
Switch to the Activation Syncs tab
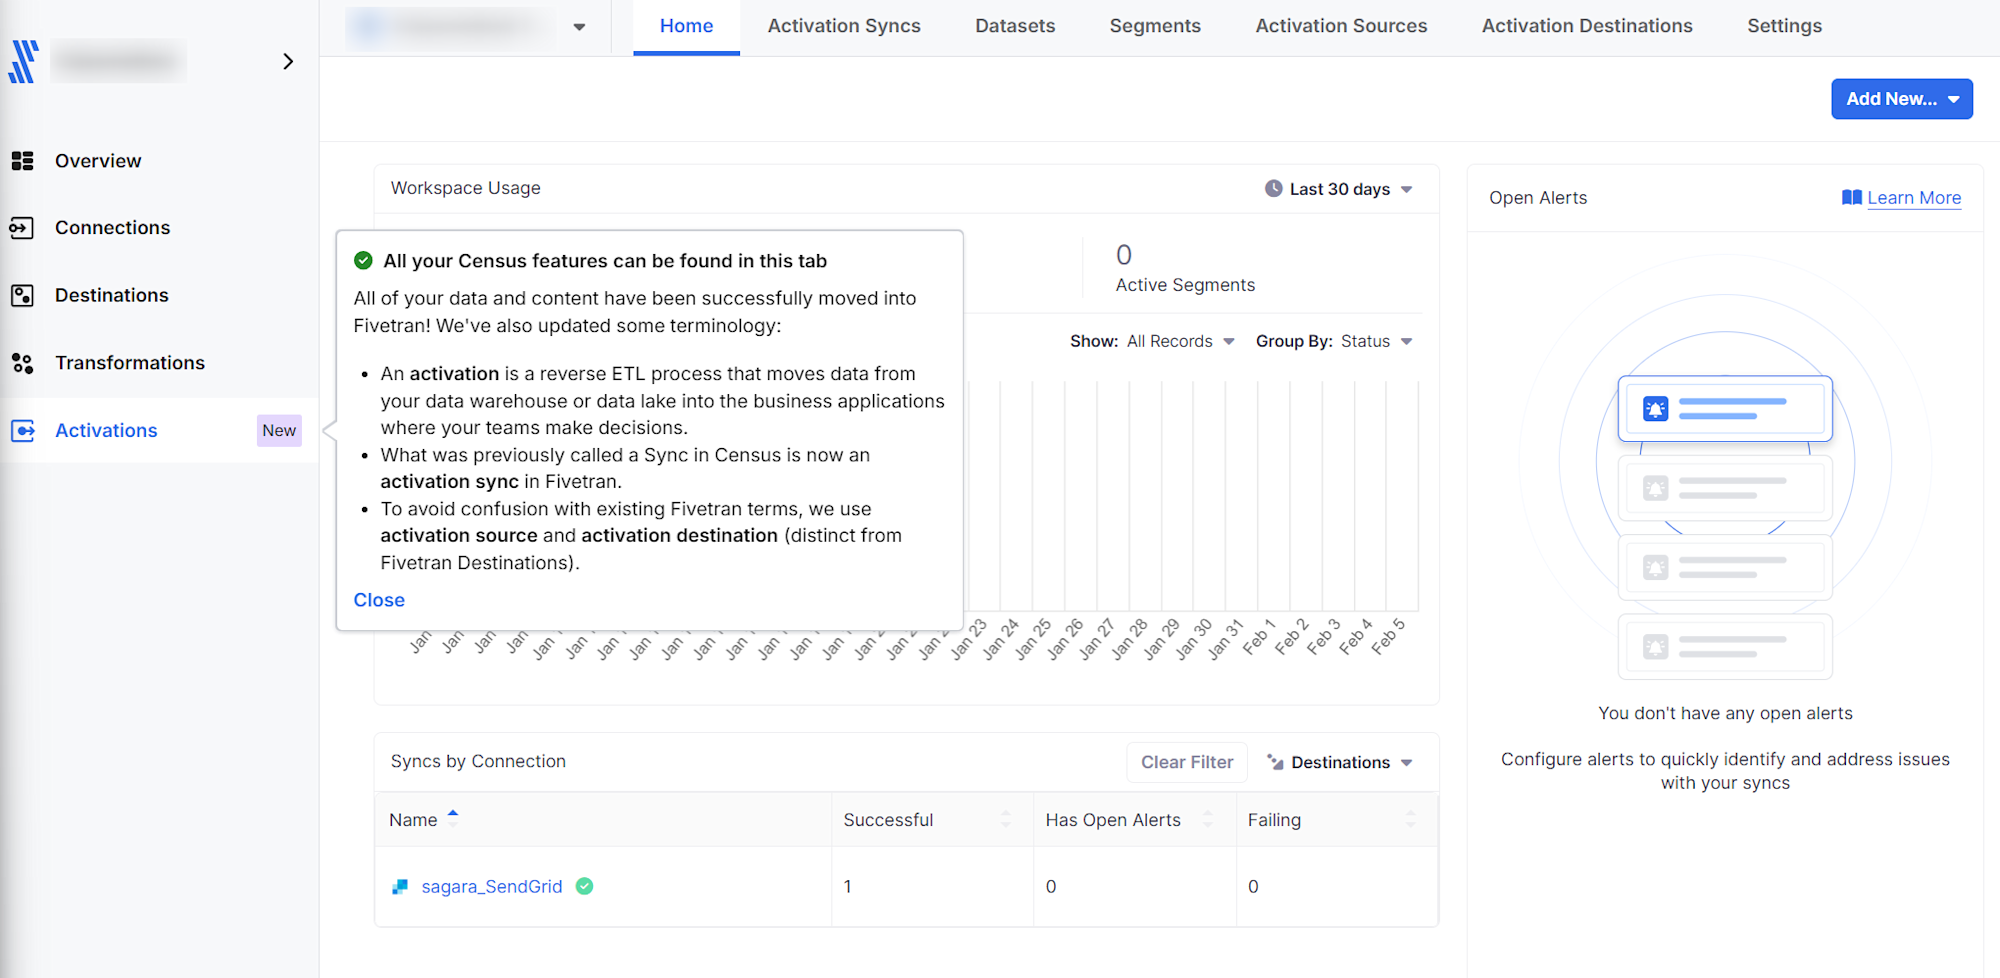[x=843, y=26]
